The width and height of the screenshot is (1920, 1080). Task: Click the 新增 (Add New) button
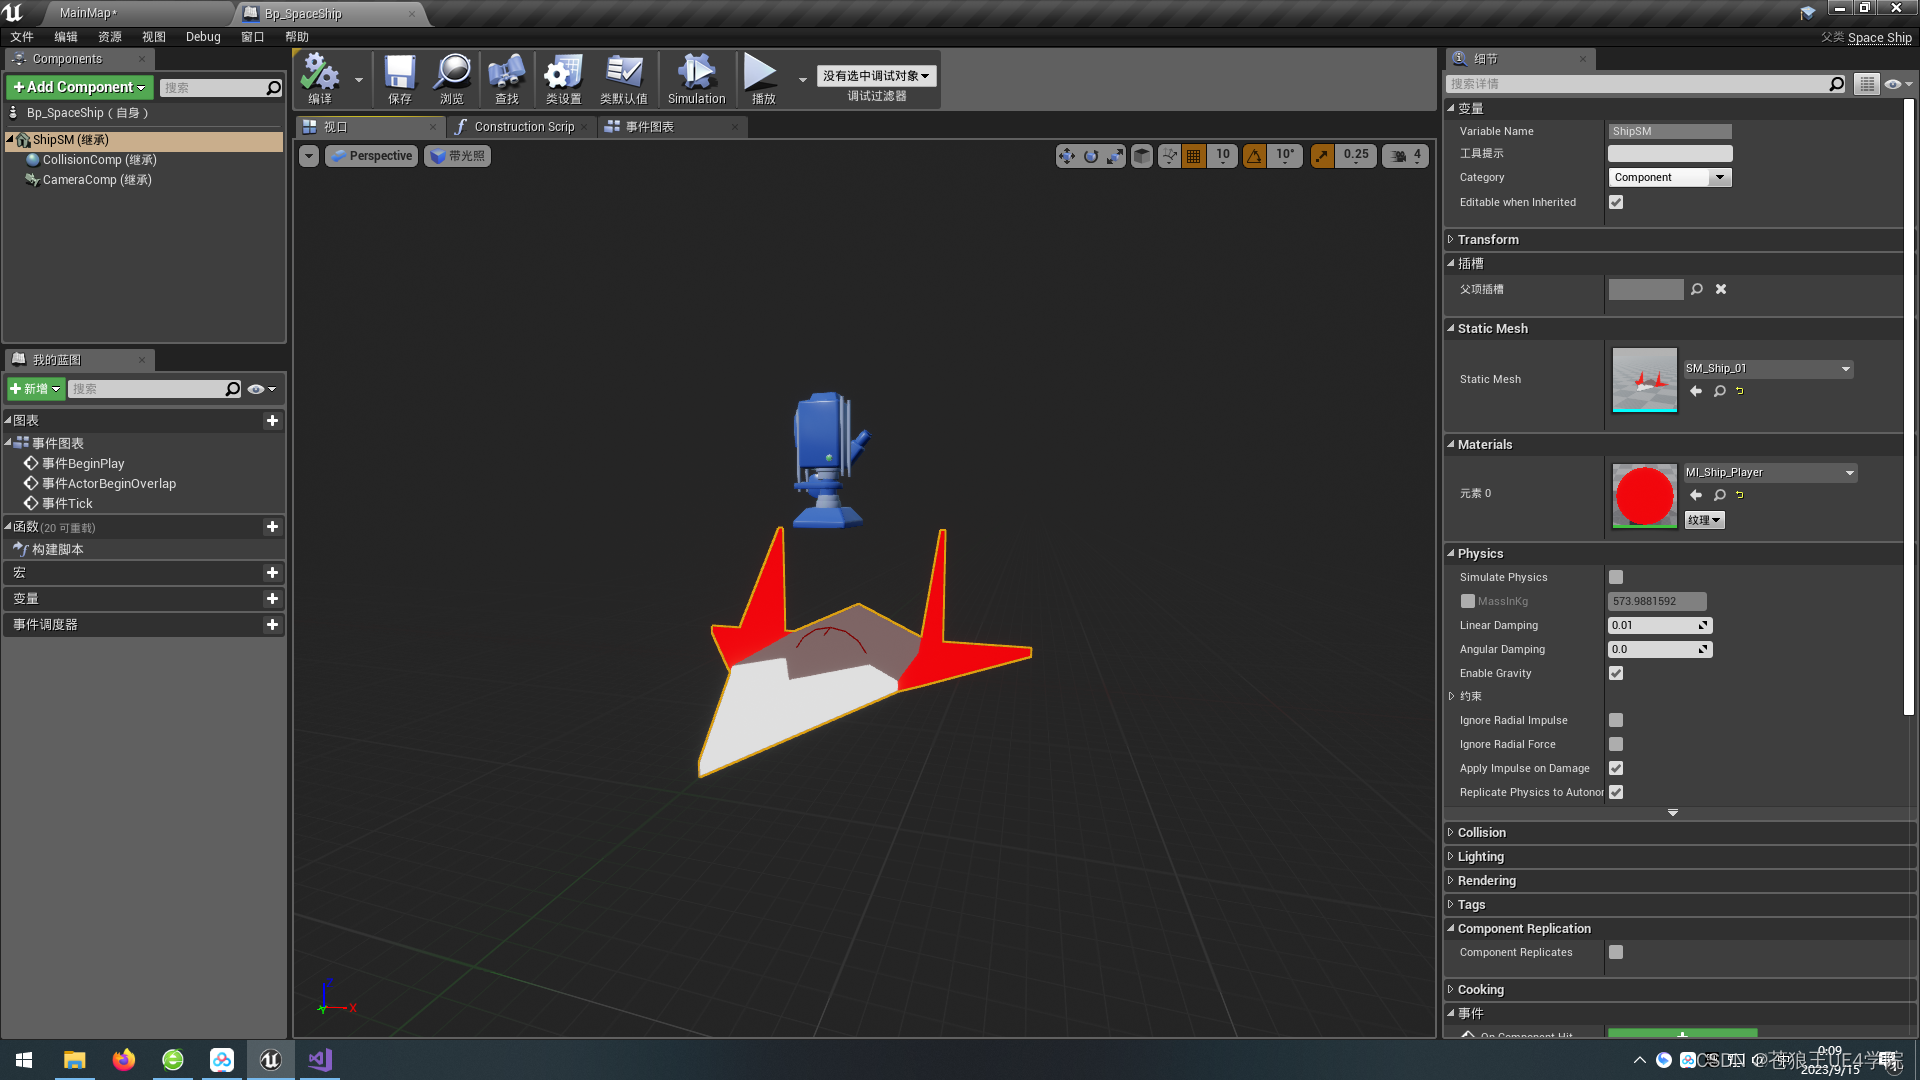point(36,389)
